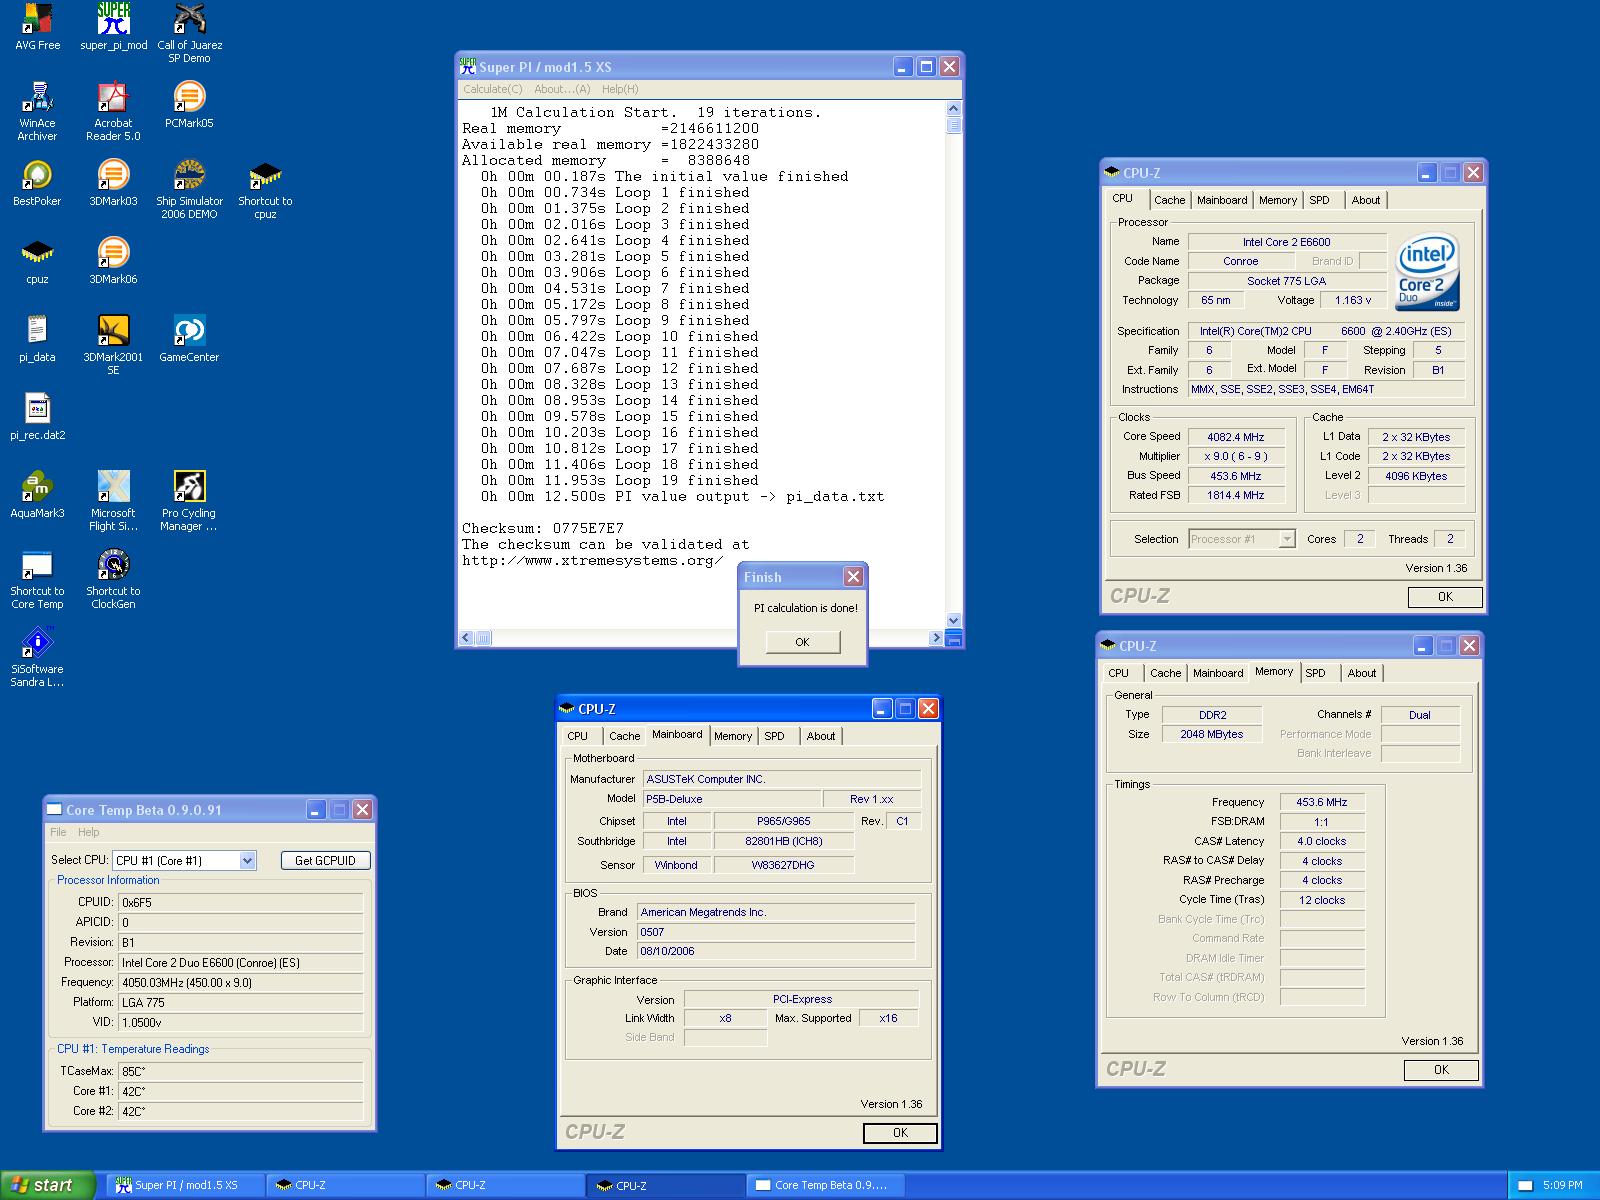
Task: Launch Pro Cycling Manager icon
Action: pyautogui.click(x=189, y=501)
